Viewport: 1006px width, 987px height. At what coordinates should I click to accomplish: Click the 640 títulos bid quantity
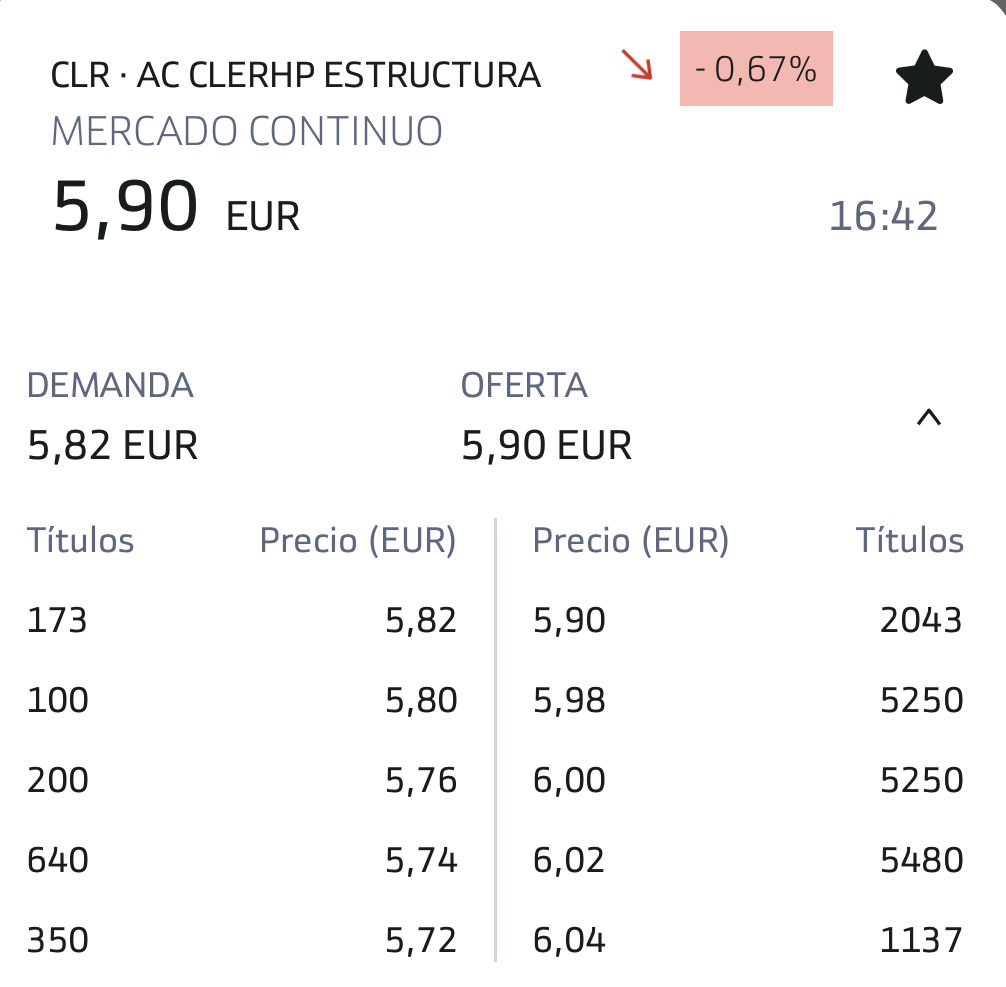coord(58,860)
